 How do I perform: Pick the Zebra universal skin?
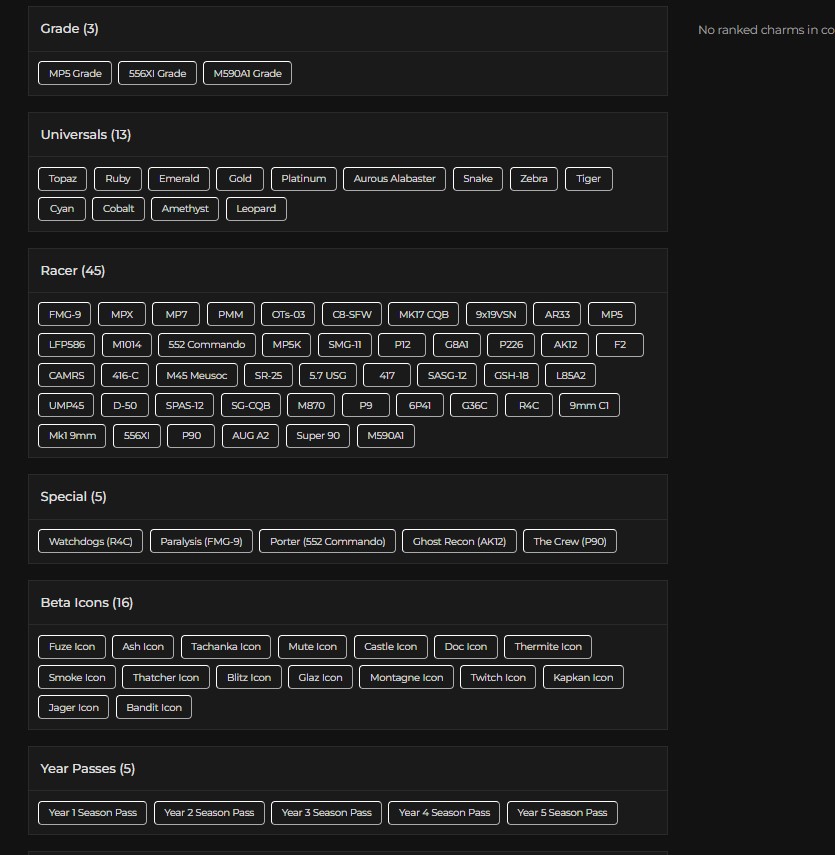[533, 179]
